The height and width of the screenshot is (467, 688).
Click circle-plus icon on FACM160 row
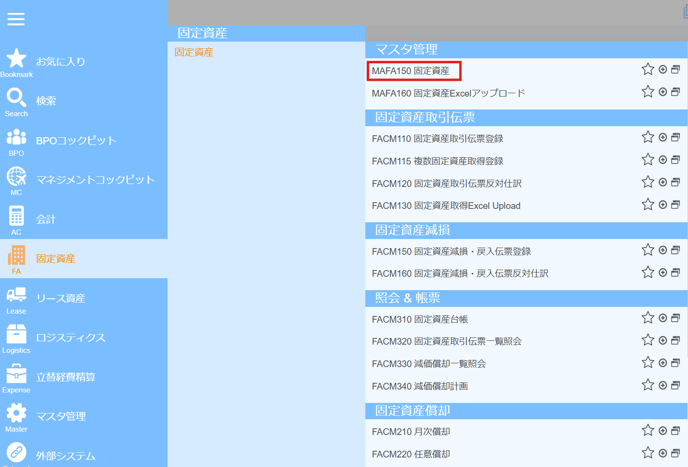(x=663, y=273)
